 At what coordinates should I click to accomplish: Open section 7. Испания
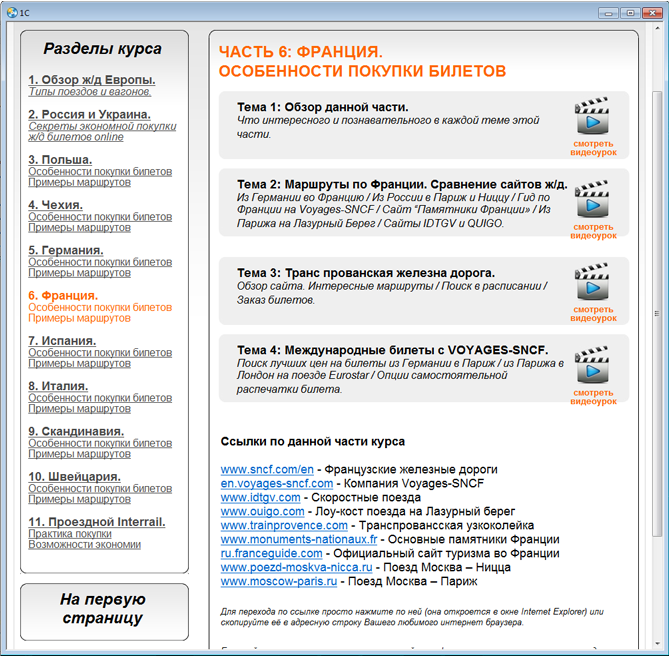[x=62, y=341]
